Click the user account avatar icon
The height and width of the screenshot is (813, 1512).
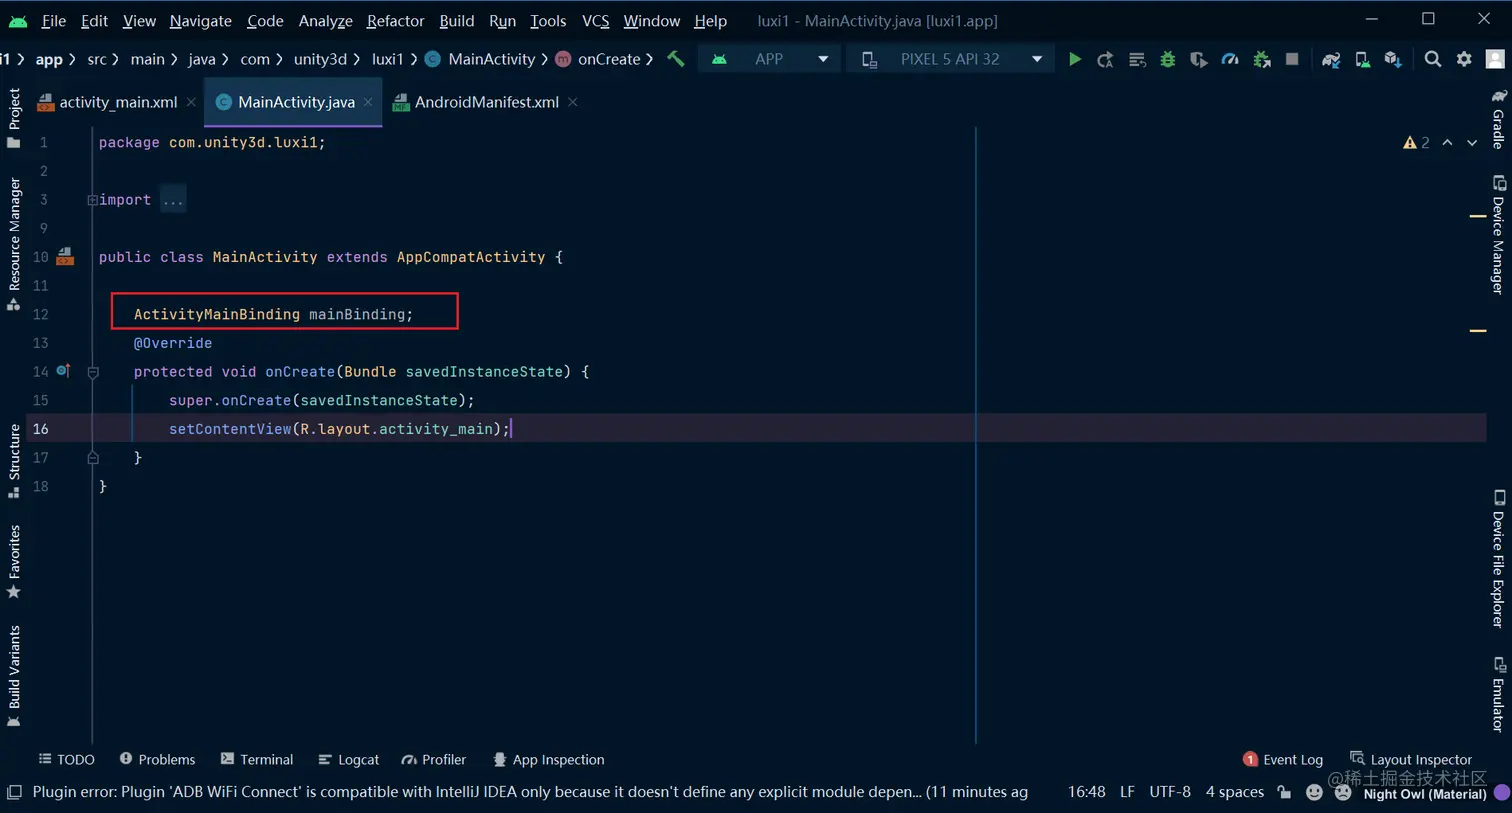[1495, 60]
